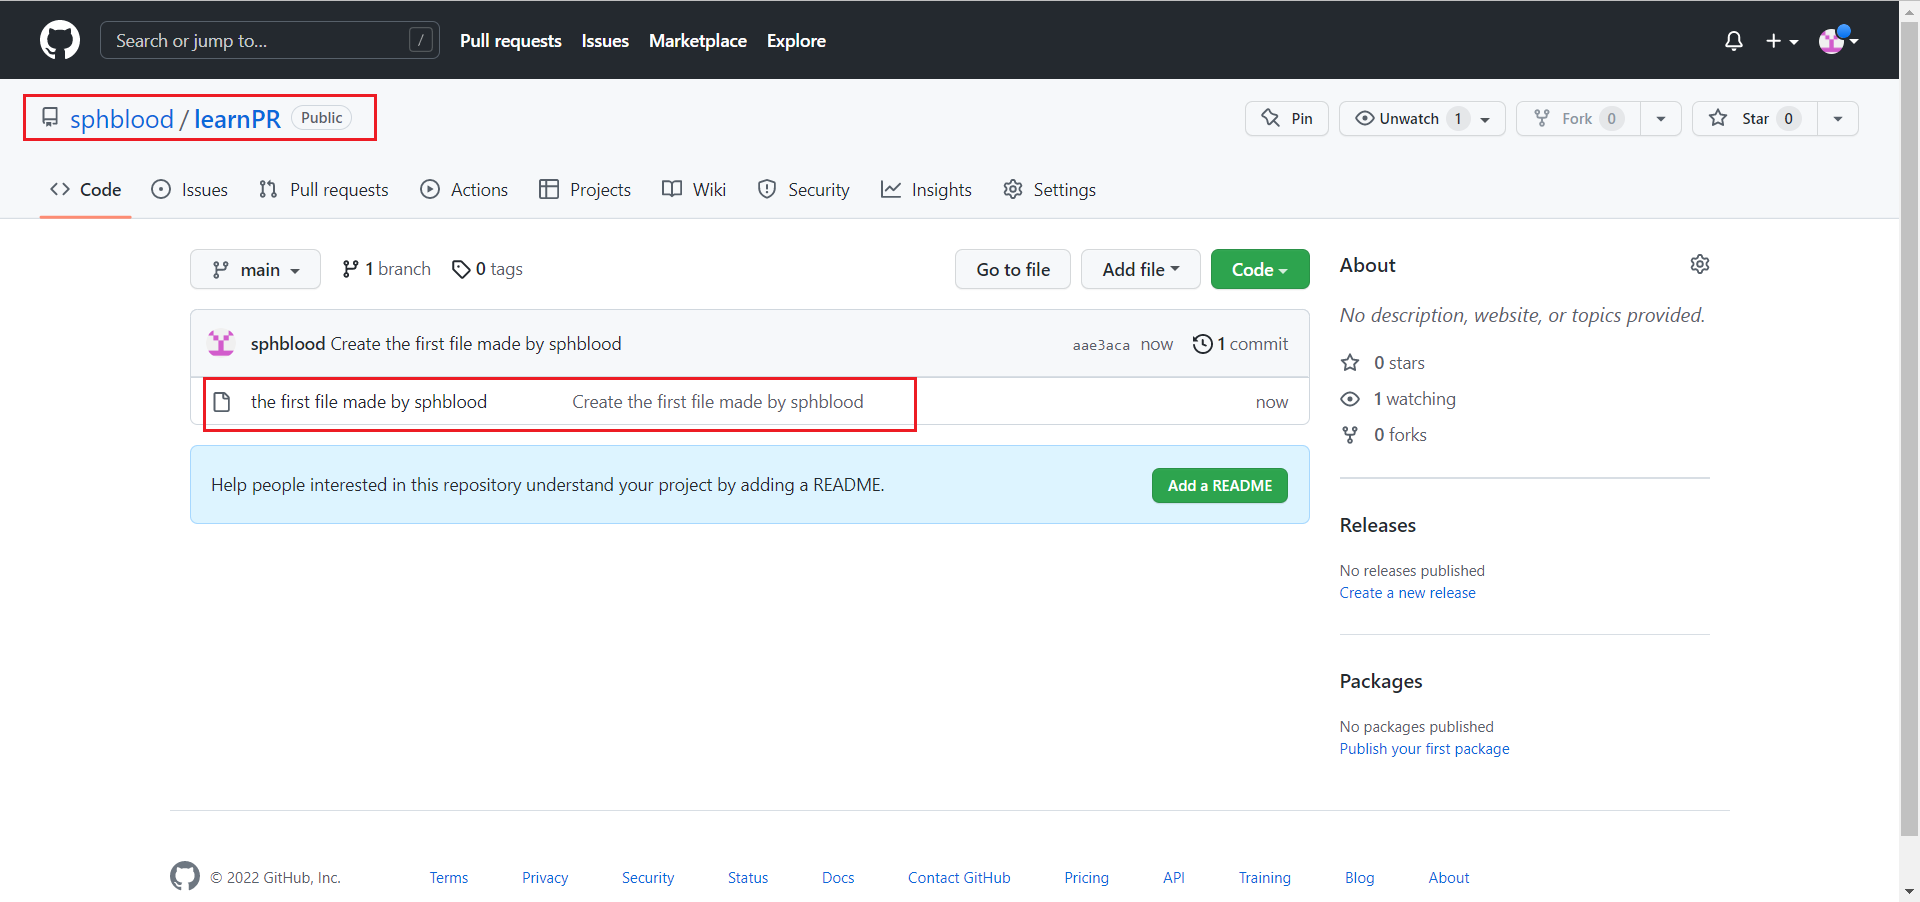
Task: Open the footer Contact GitHub link
Action: [x=959, y=878]
